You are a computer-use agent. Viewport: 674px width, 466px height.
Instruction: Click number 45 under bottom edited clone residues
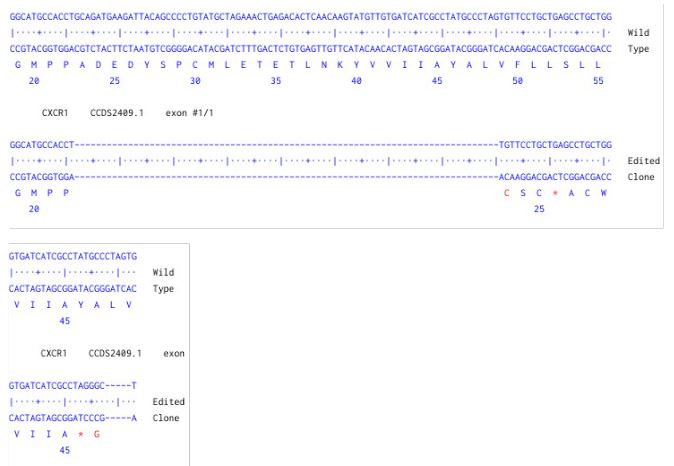tap(64, 451)
